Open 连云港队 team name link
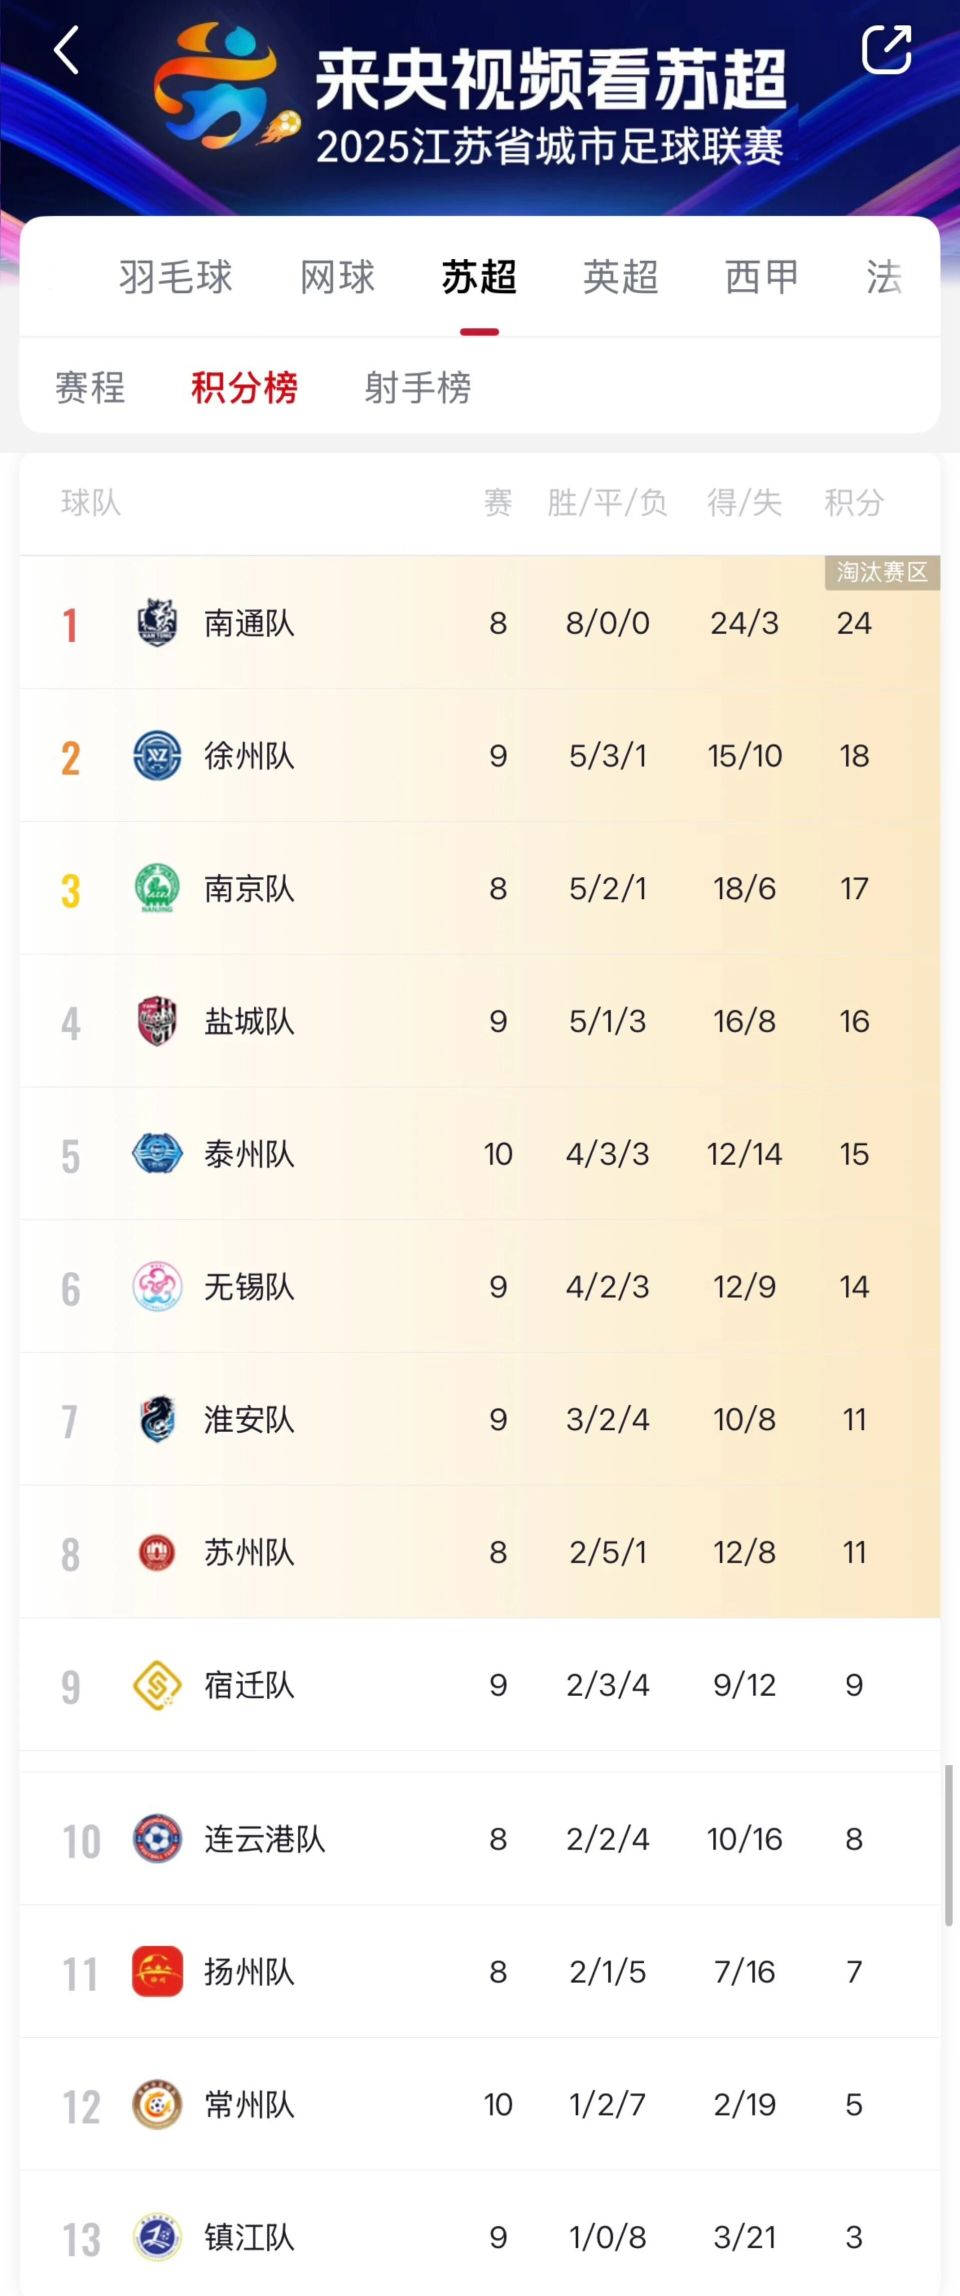The image size is (960, 2296). pos(264,1839)
